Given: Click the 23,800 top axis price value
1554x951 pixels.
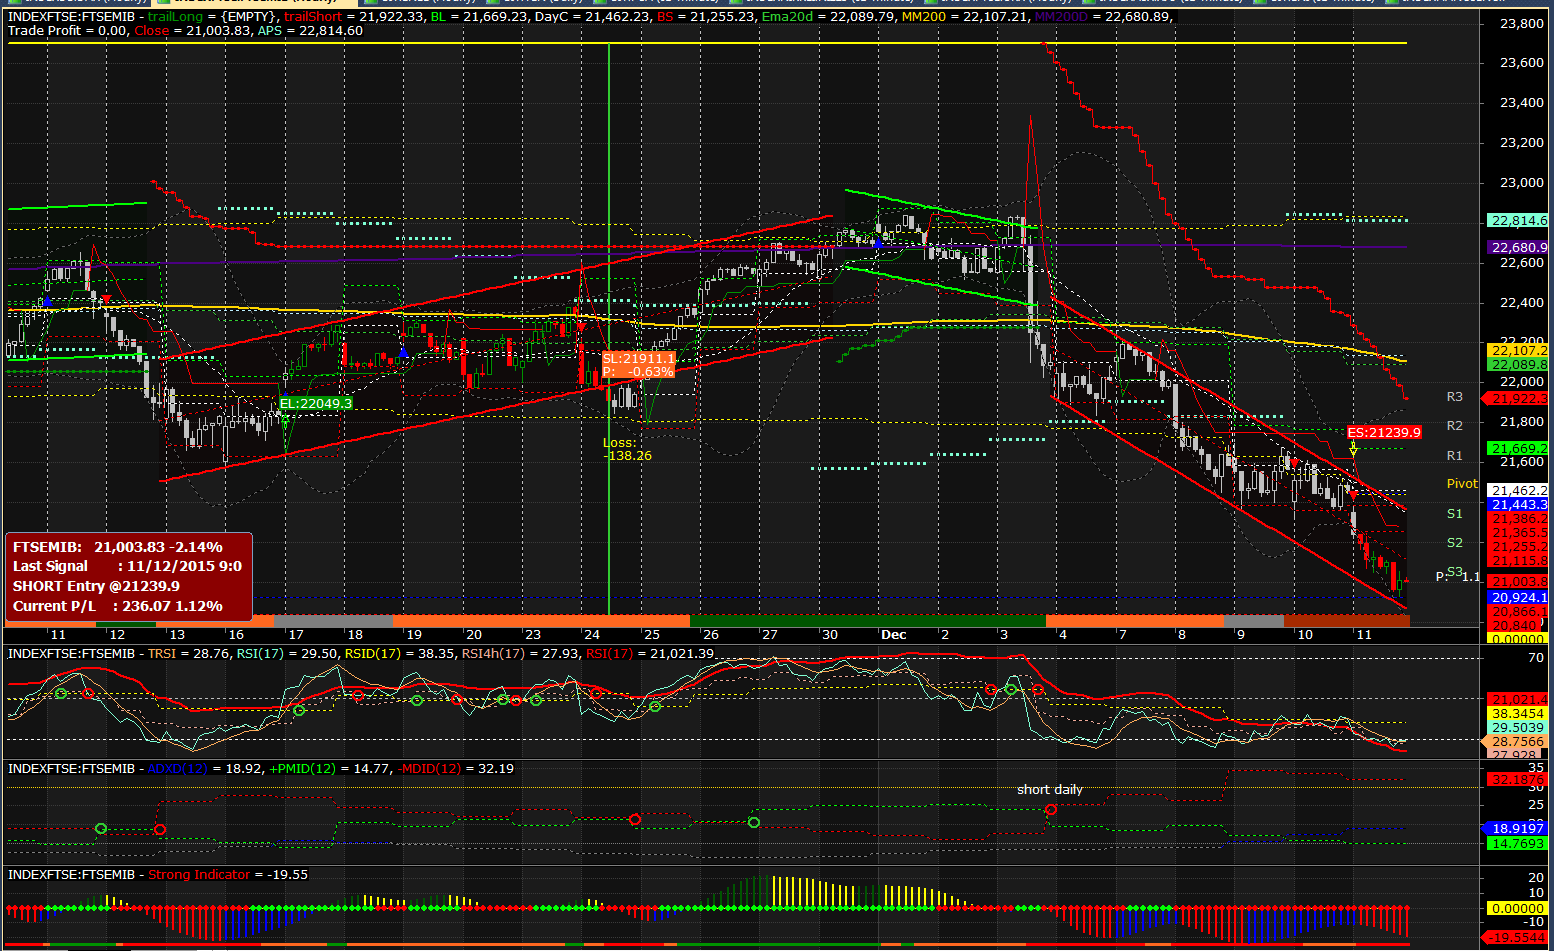Looking at the screenshot, I should click(x=1522, y=23).
